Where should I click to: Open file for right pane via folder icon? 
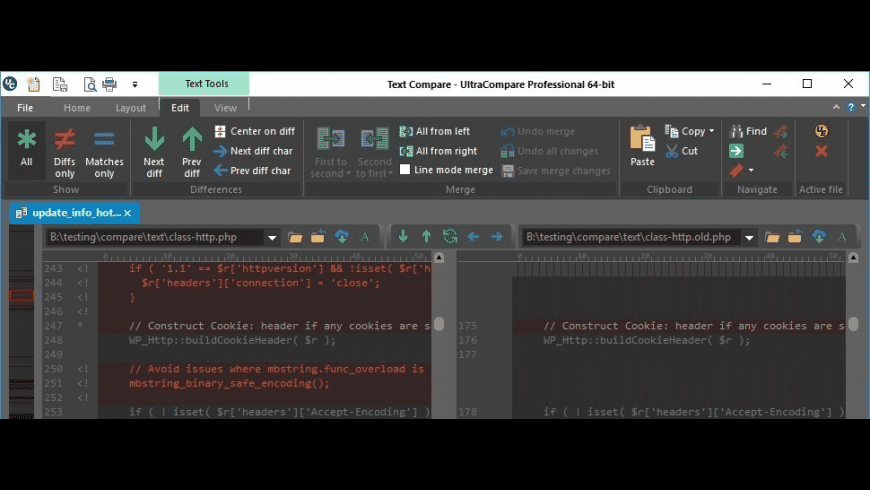pos(772,237)
